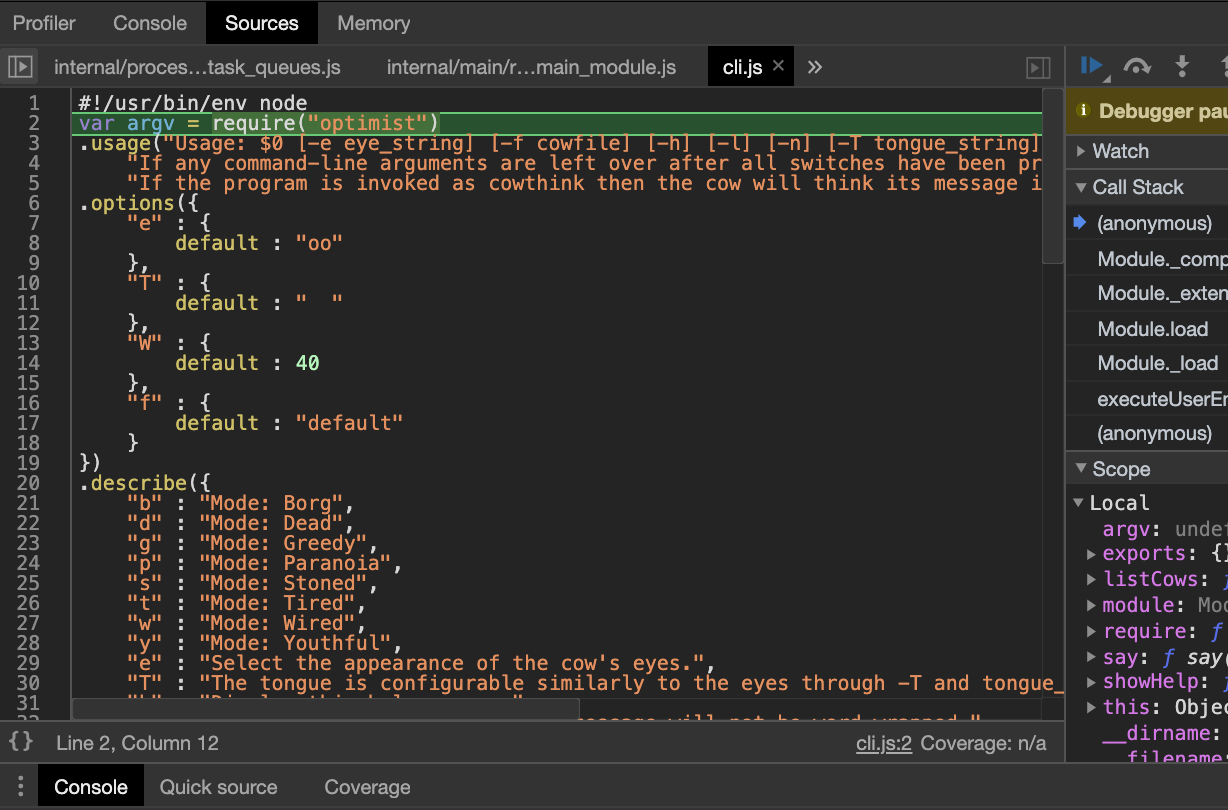Step into next function call
The height and width of the screenshot is (810, 1228).
point(1182,67)
